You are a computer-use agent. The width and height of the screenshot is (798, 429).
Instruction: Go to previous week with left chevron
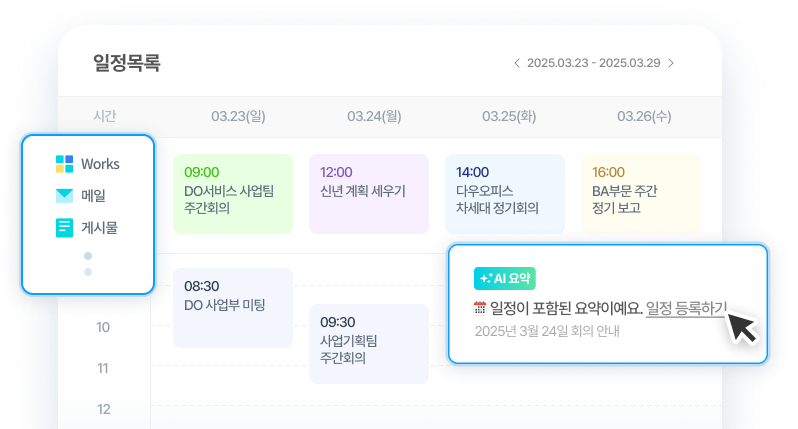coord(516,63)
